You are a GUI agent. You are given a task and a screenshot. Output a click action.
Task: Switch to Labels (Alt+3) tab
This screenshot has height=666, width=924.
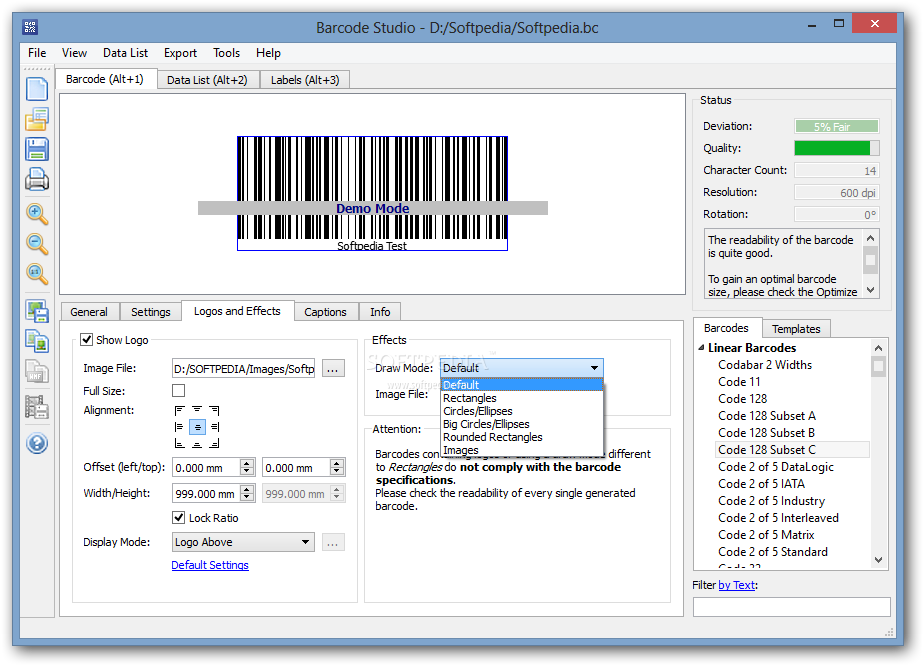tap(305, 80)
